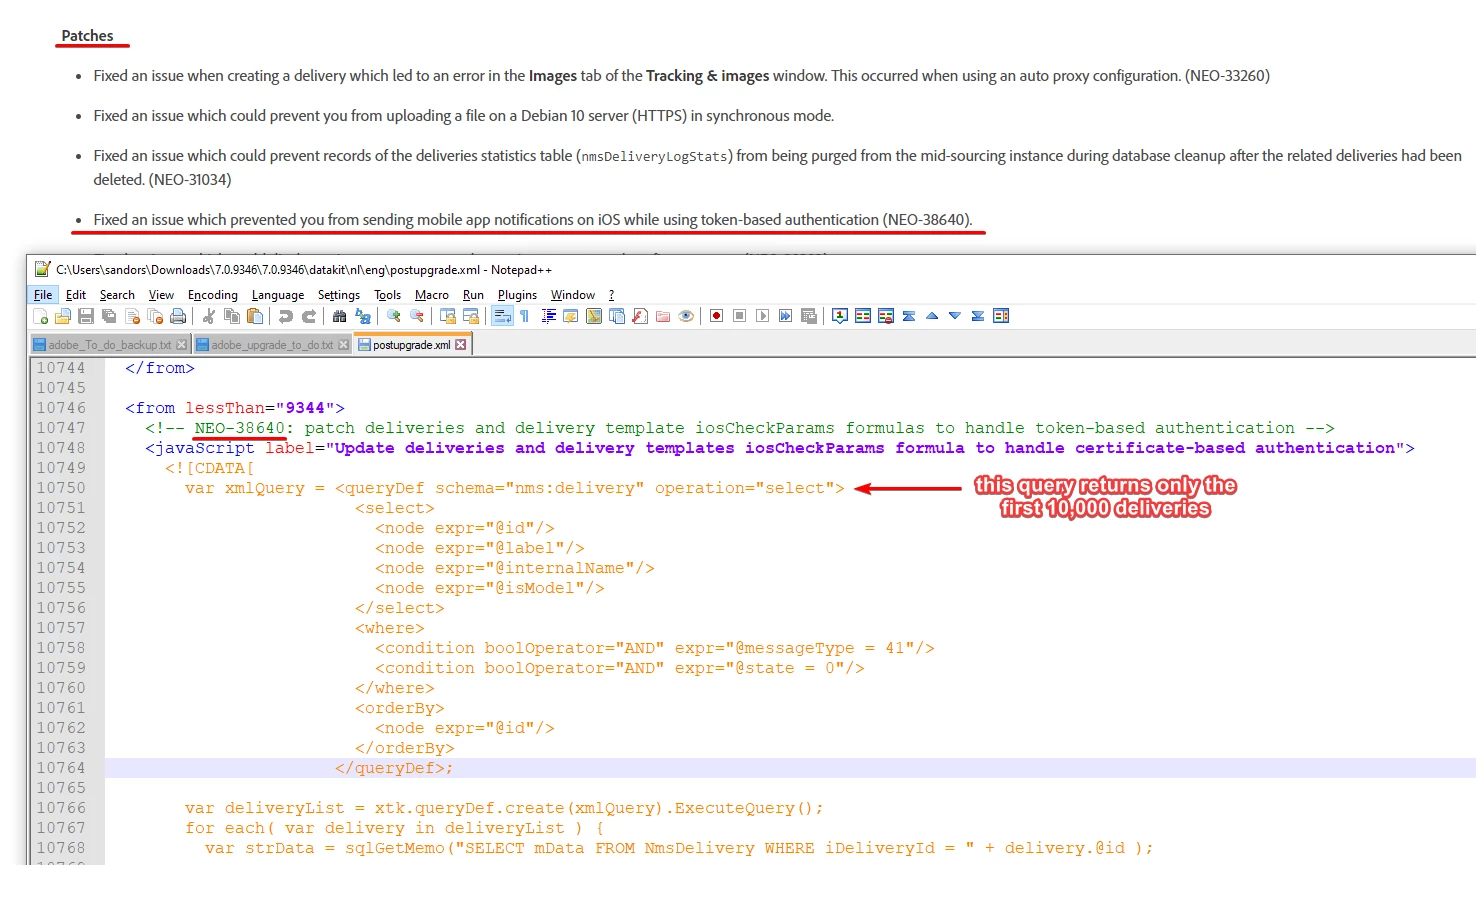Close the adobe_To_do_backup.txt tab

click(x=181, y=345)
